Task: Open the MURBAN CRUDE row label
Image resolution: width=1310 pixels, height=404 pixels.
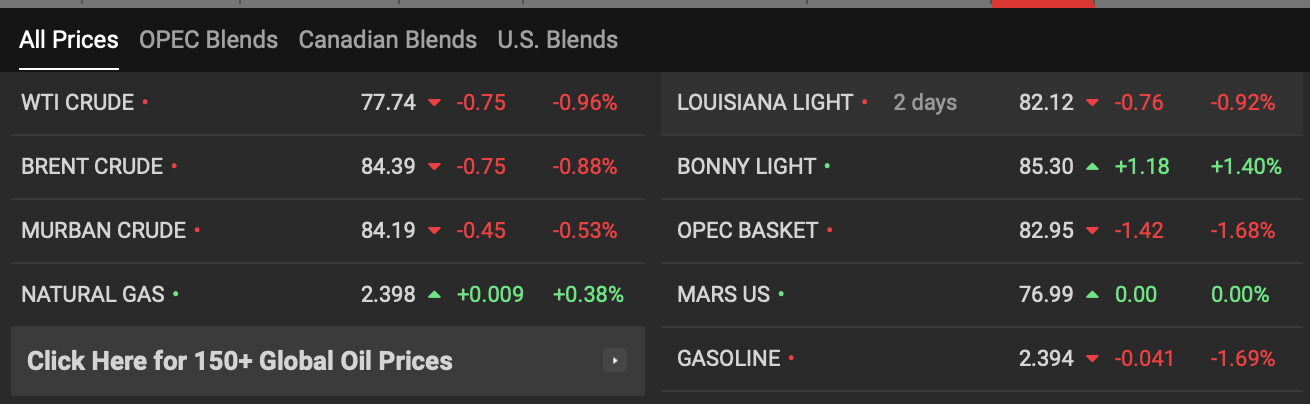Action: pos(103,230)
